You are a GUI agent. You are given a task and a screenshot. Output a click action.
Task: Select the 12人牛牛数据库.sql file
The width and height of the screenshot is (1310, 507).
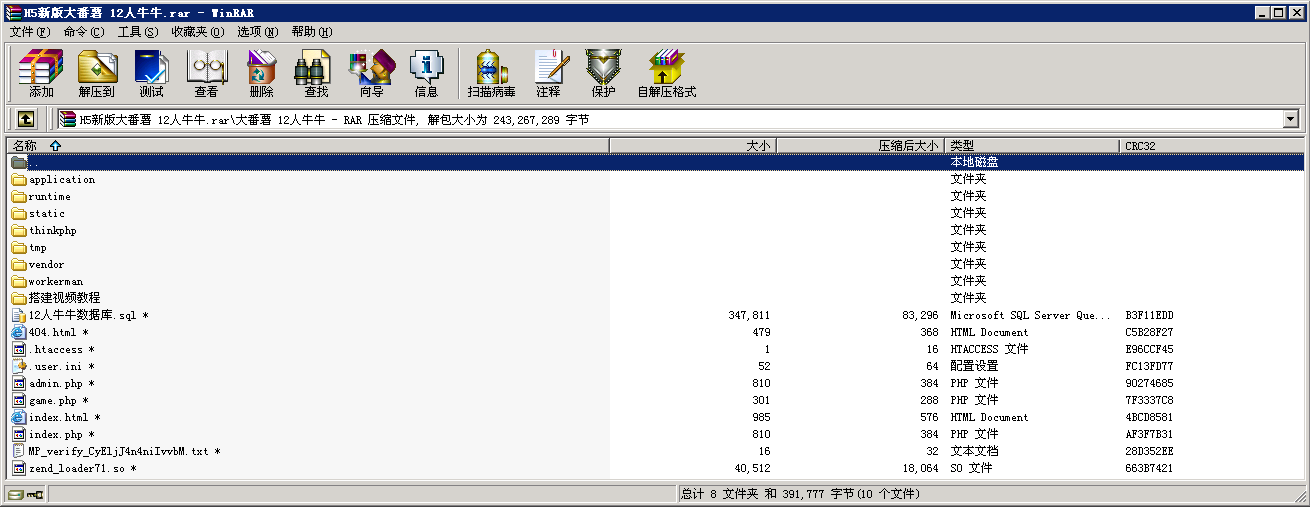[x=82, y=316]
